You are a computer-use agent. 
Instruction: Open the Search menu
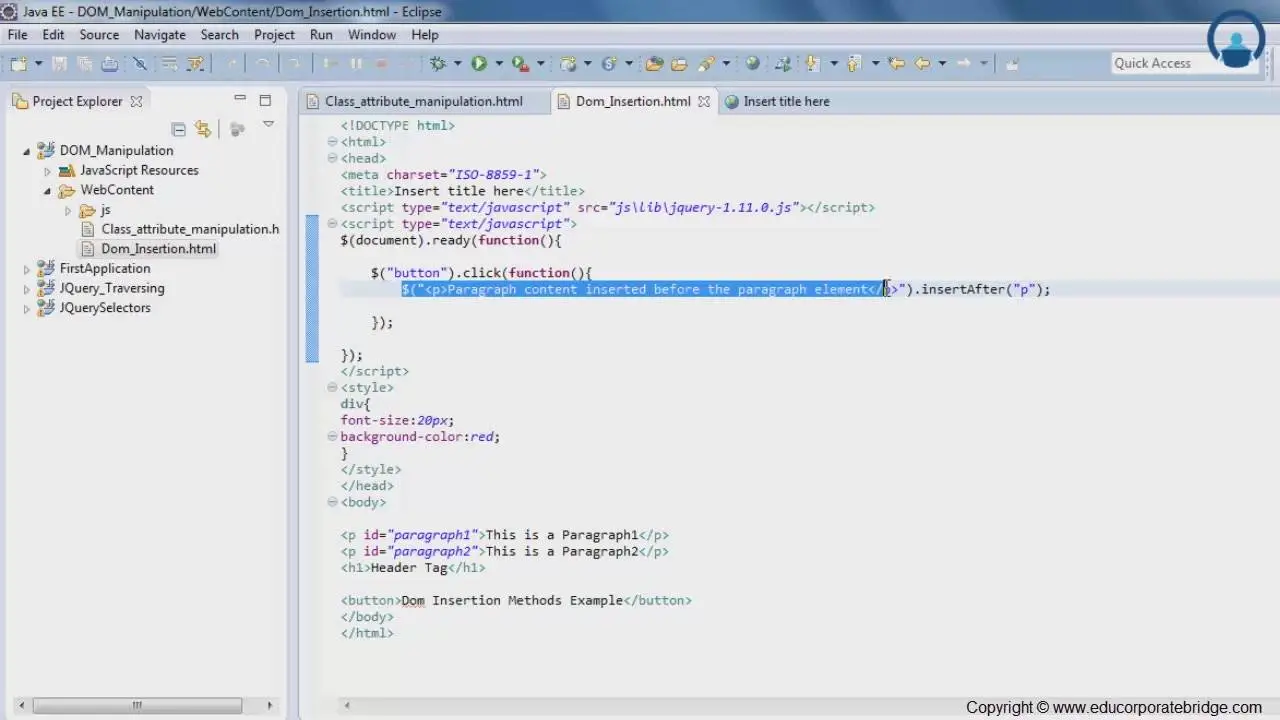click(x=220, y=34)
